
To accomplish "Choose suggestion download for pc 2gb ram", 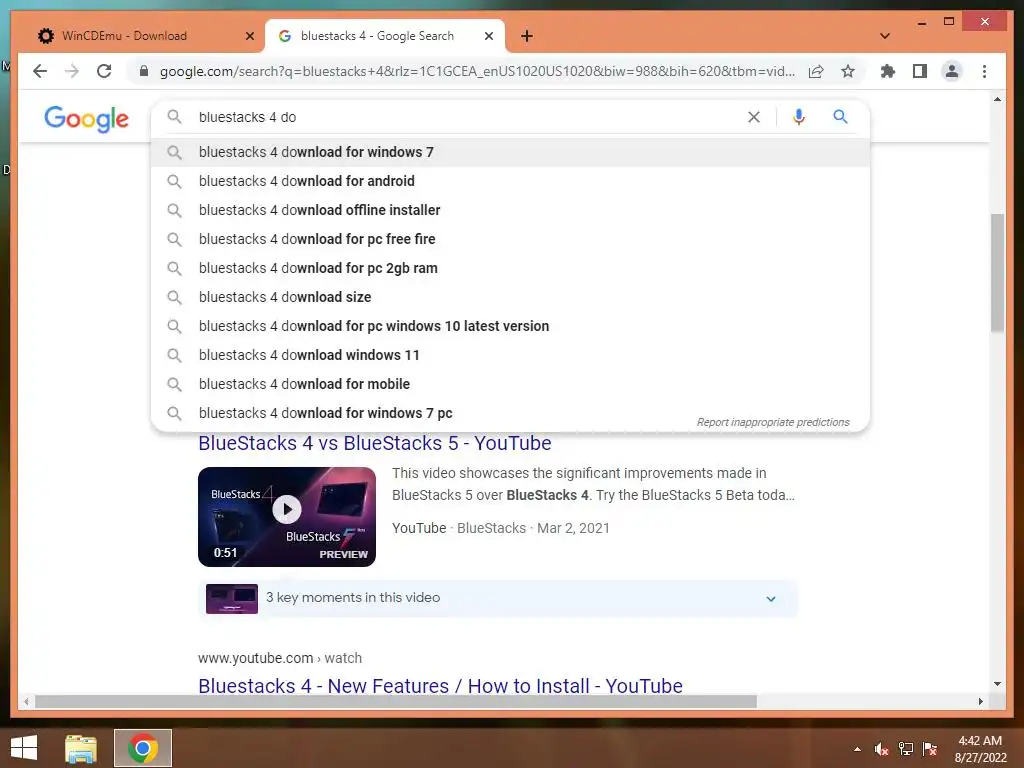I will (510, 268).
